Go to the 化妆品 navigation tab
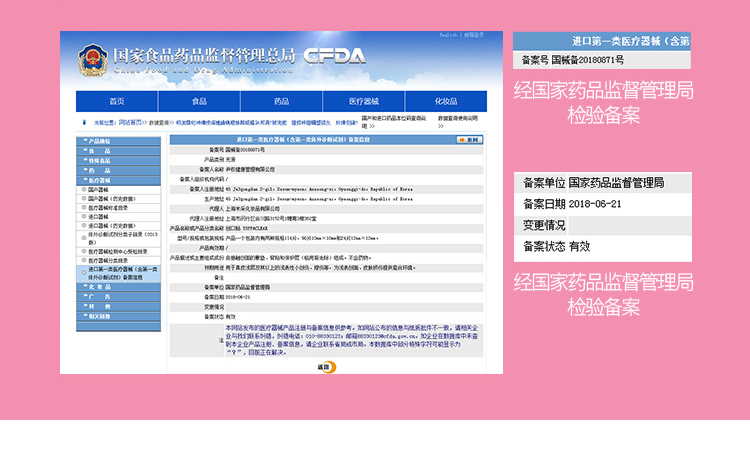 tap(445, 101)
